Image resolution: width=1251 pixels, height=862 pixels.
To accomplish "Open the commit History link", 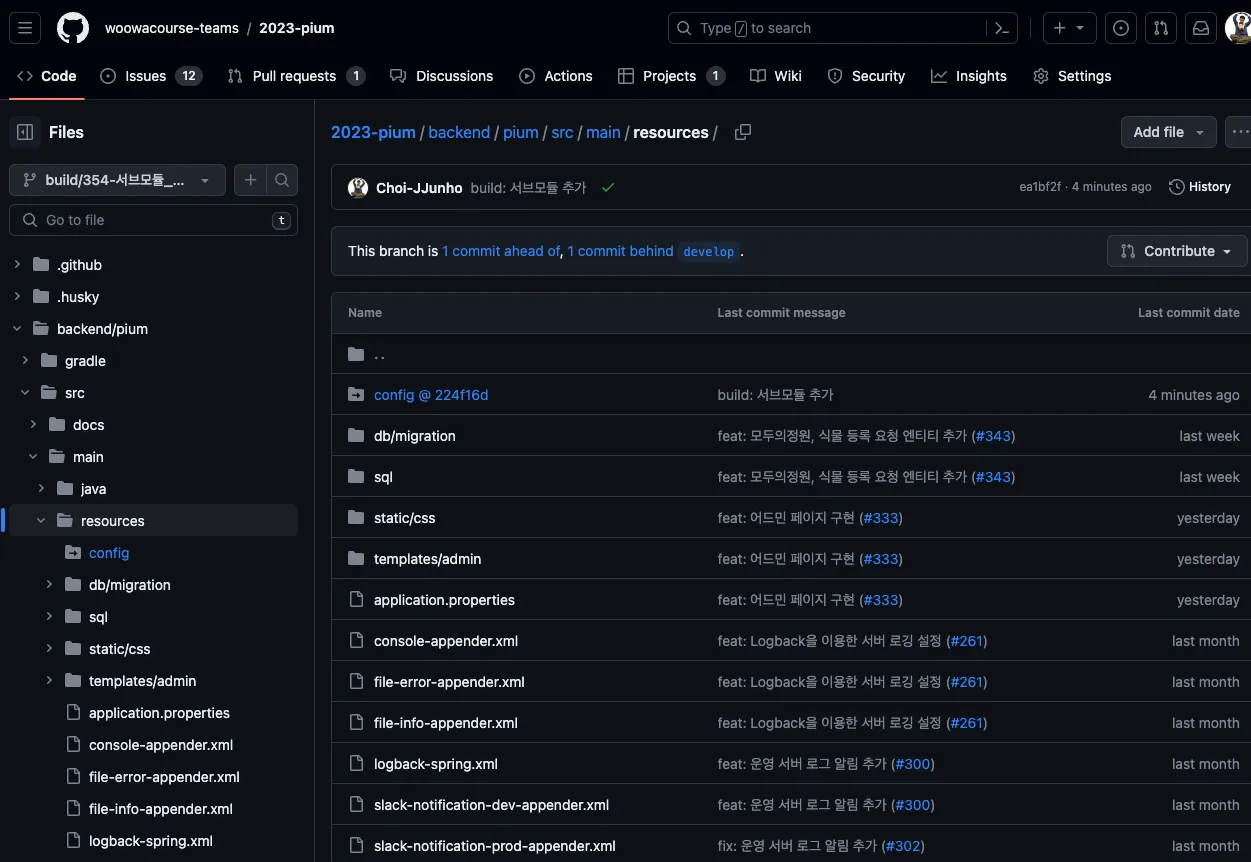I will pyautogui.click(x=1200, y=187).
